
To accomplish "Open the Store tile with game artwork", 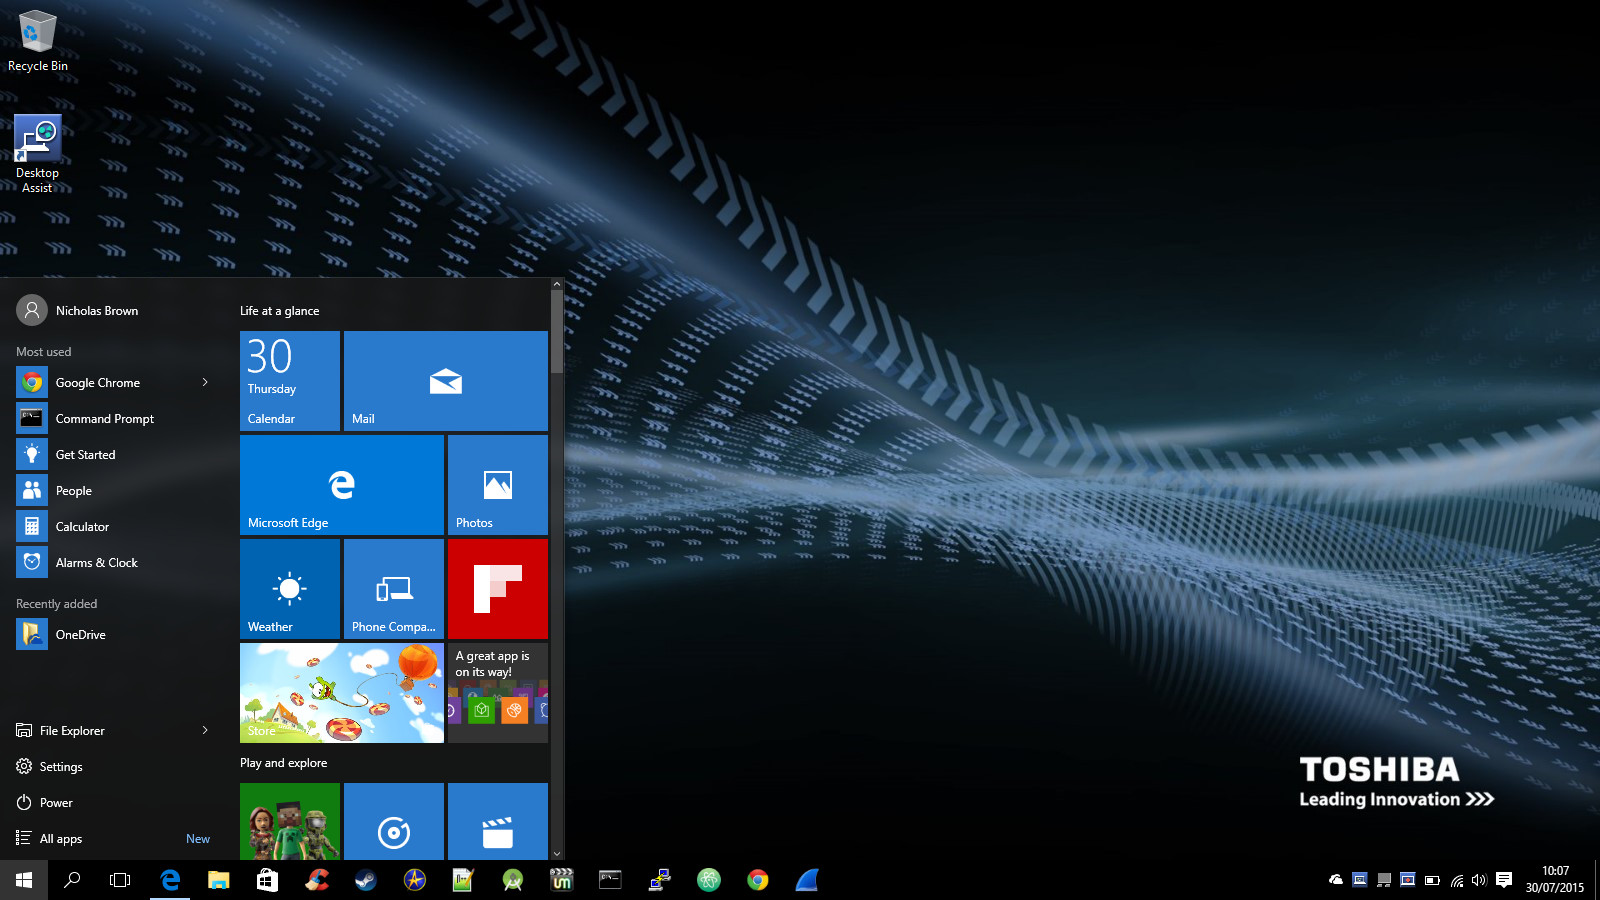I will (x=341, y=693).
